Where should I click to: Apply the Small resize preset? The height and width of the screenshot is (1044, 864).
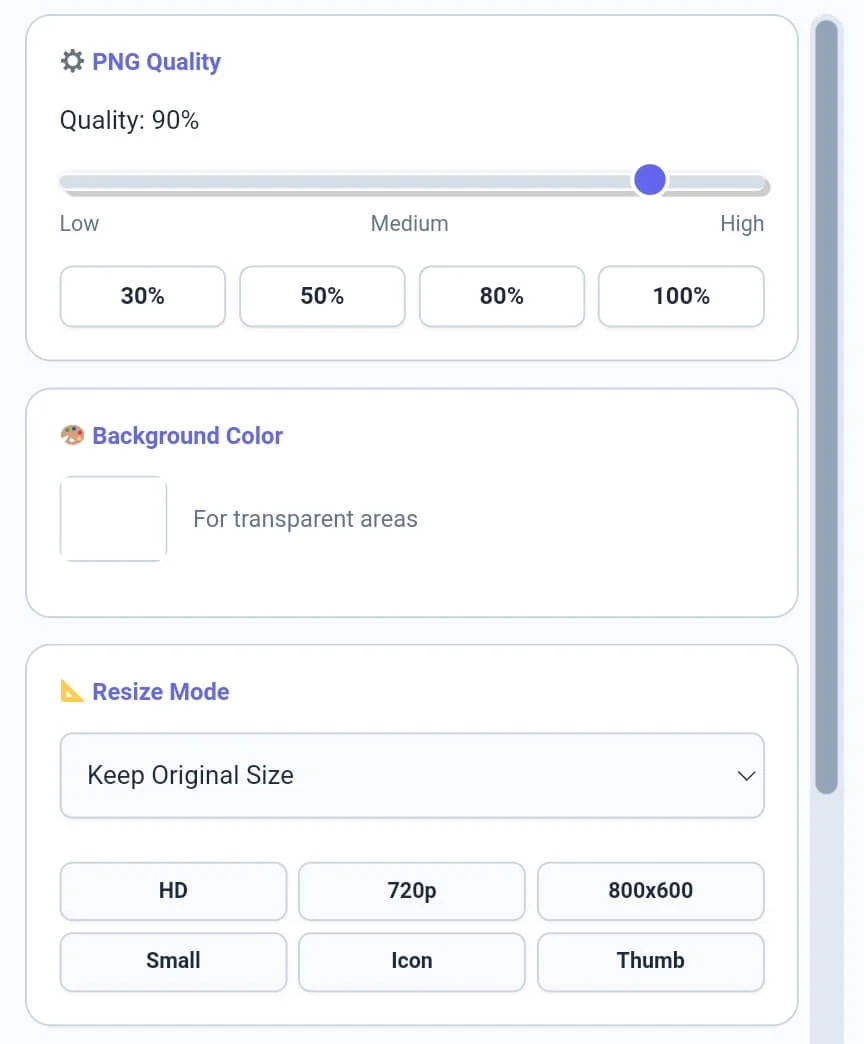point(173,961)
